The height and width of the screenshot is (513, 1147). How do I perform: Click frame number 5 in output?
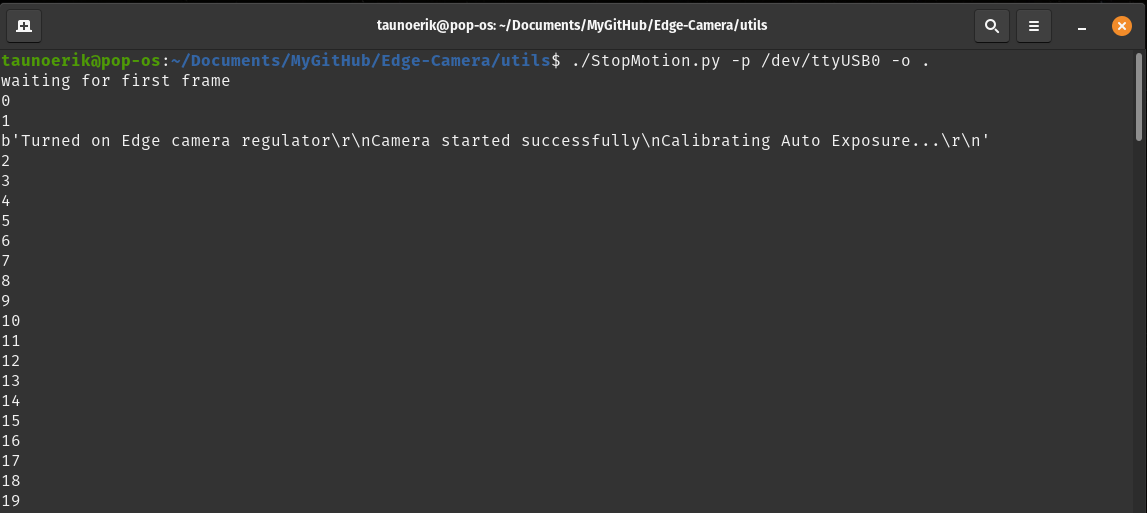(x=6, y=221)
